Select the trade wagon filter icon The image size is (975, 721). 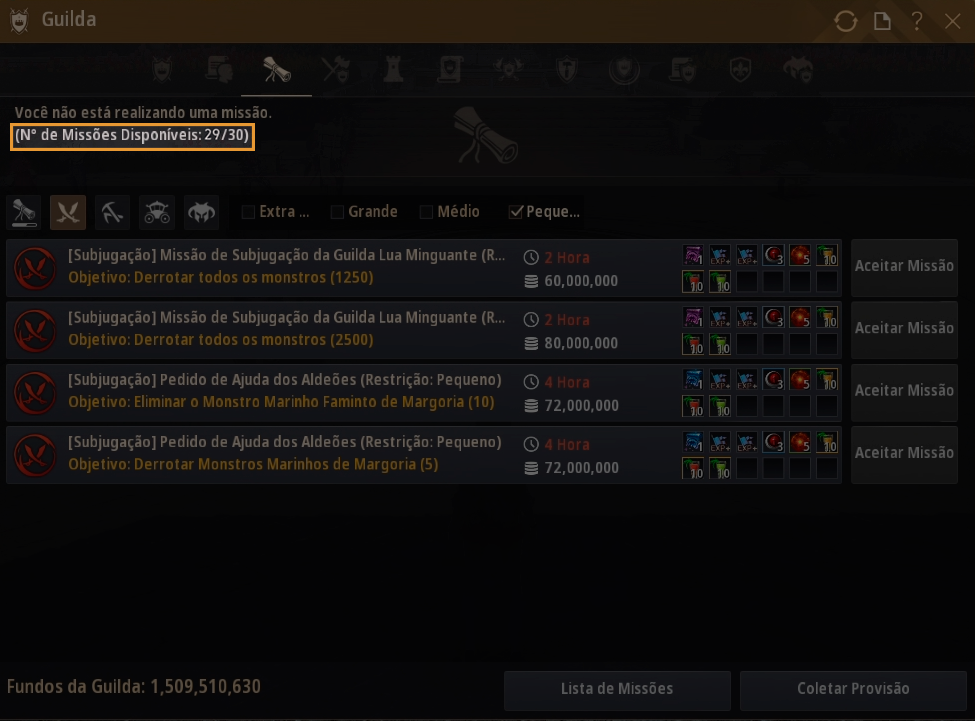tap(157, 213)
